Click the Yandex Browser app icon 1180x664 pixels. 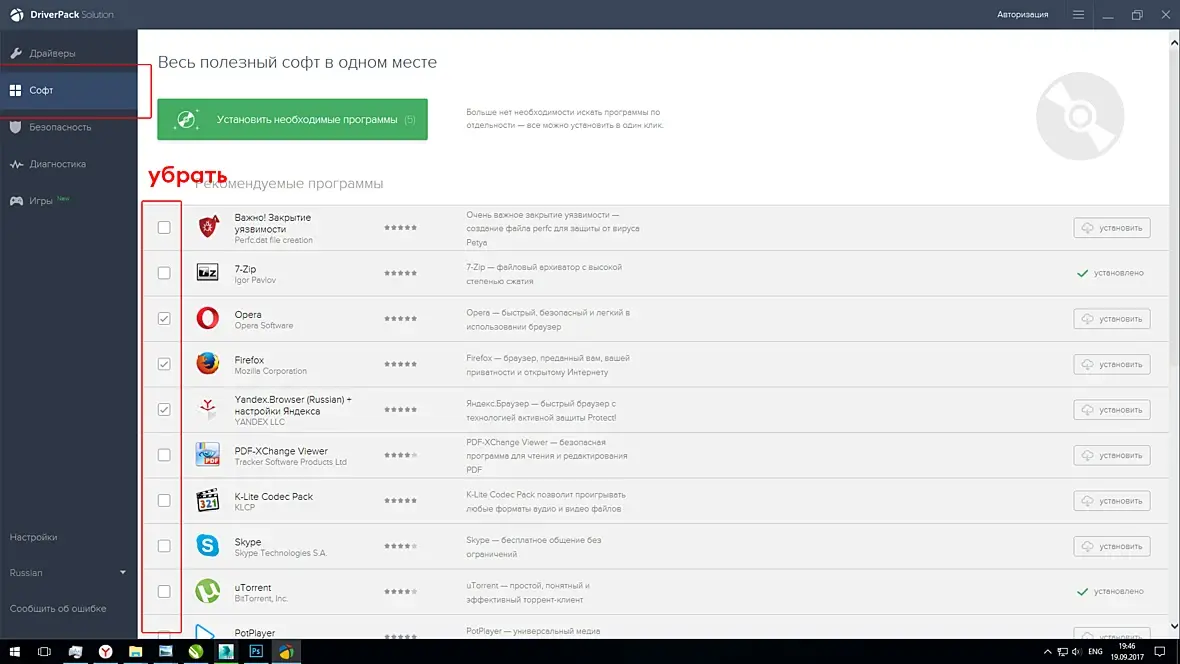[208, 409]
